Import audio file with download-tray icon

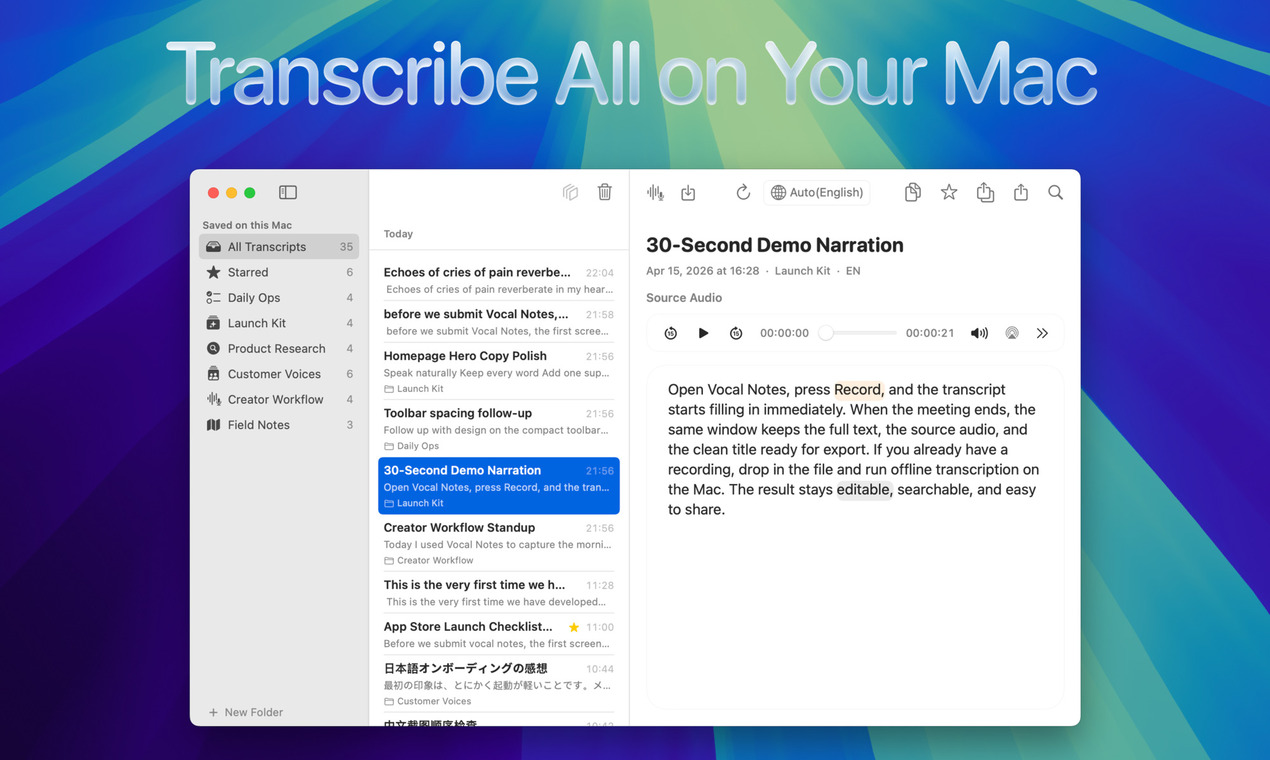pyautogui.click(x=688, y=193)
